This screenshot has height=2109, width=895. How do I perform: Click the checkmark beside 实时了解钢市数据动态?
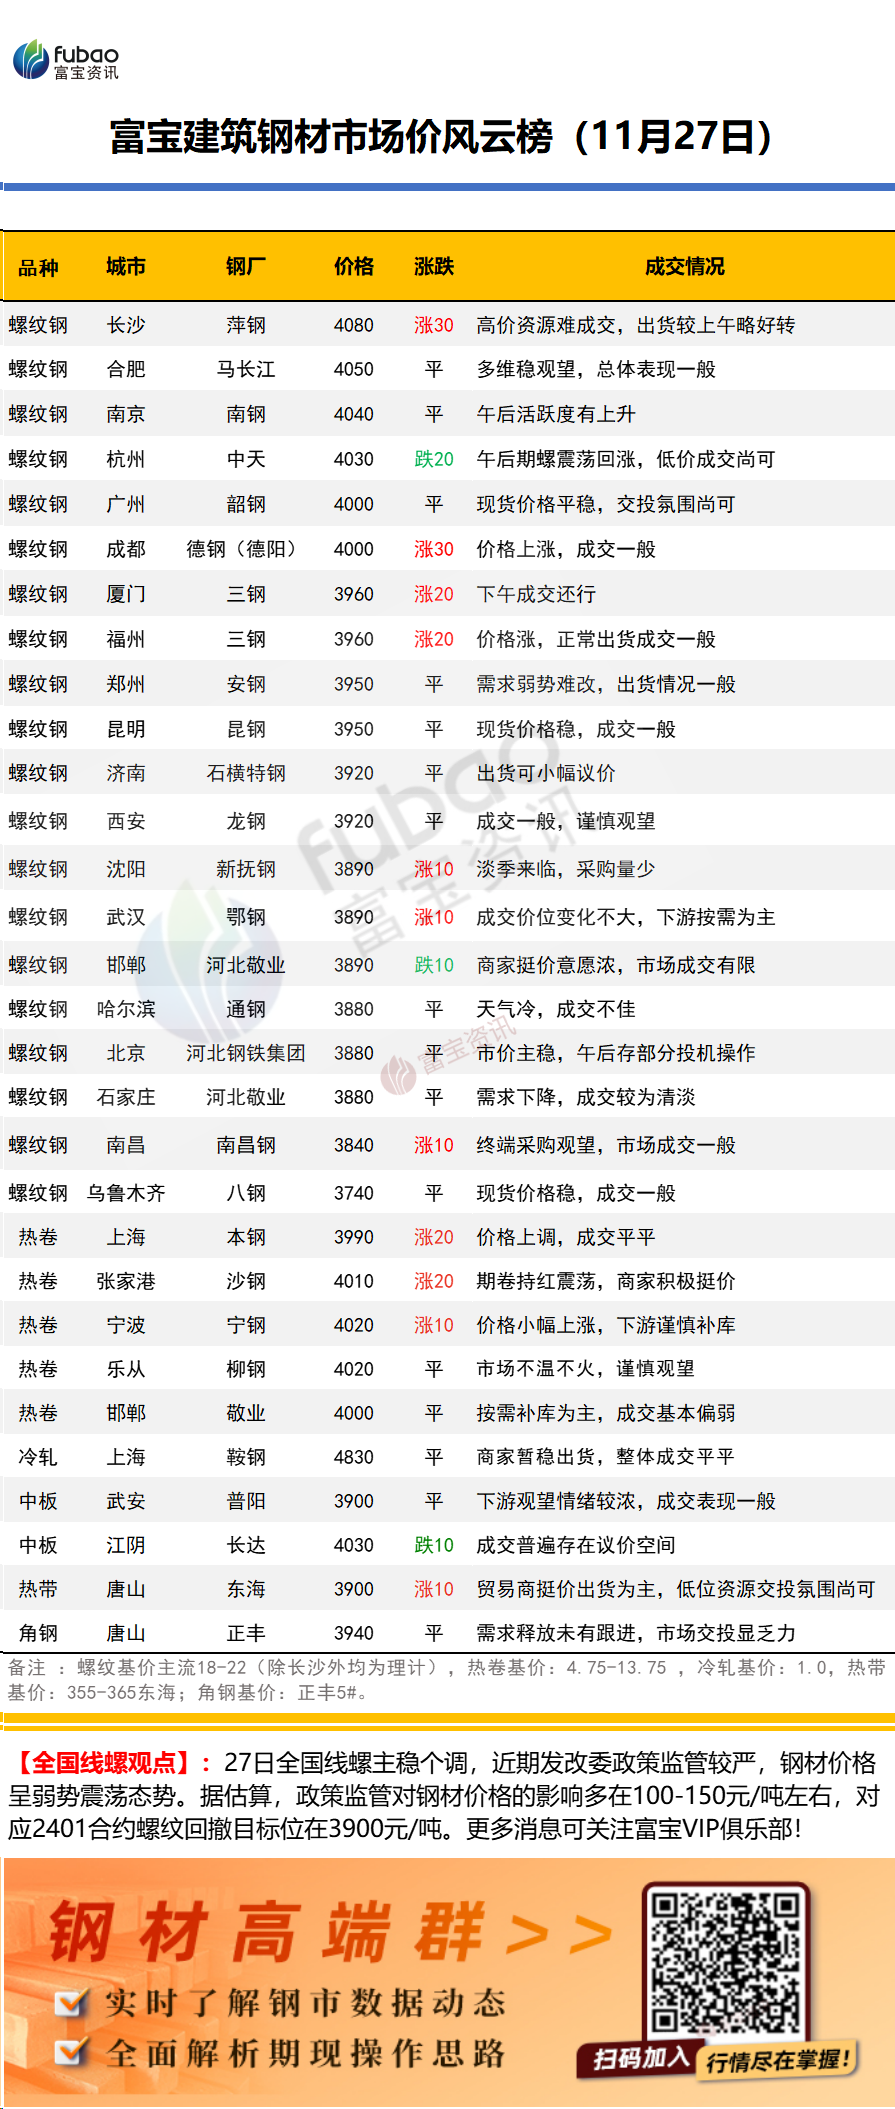[70, 2001]
